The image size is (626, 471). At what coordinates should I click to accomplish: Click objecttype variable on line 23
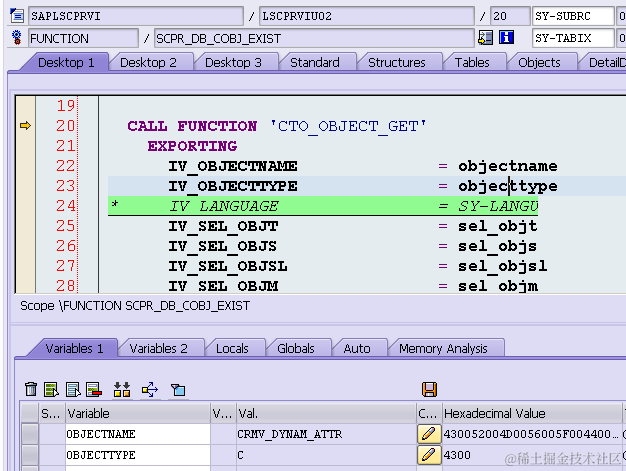pos(507,186)
